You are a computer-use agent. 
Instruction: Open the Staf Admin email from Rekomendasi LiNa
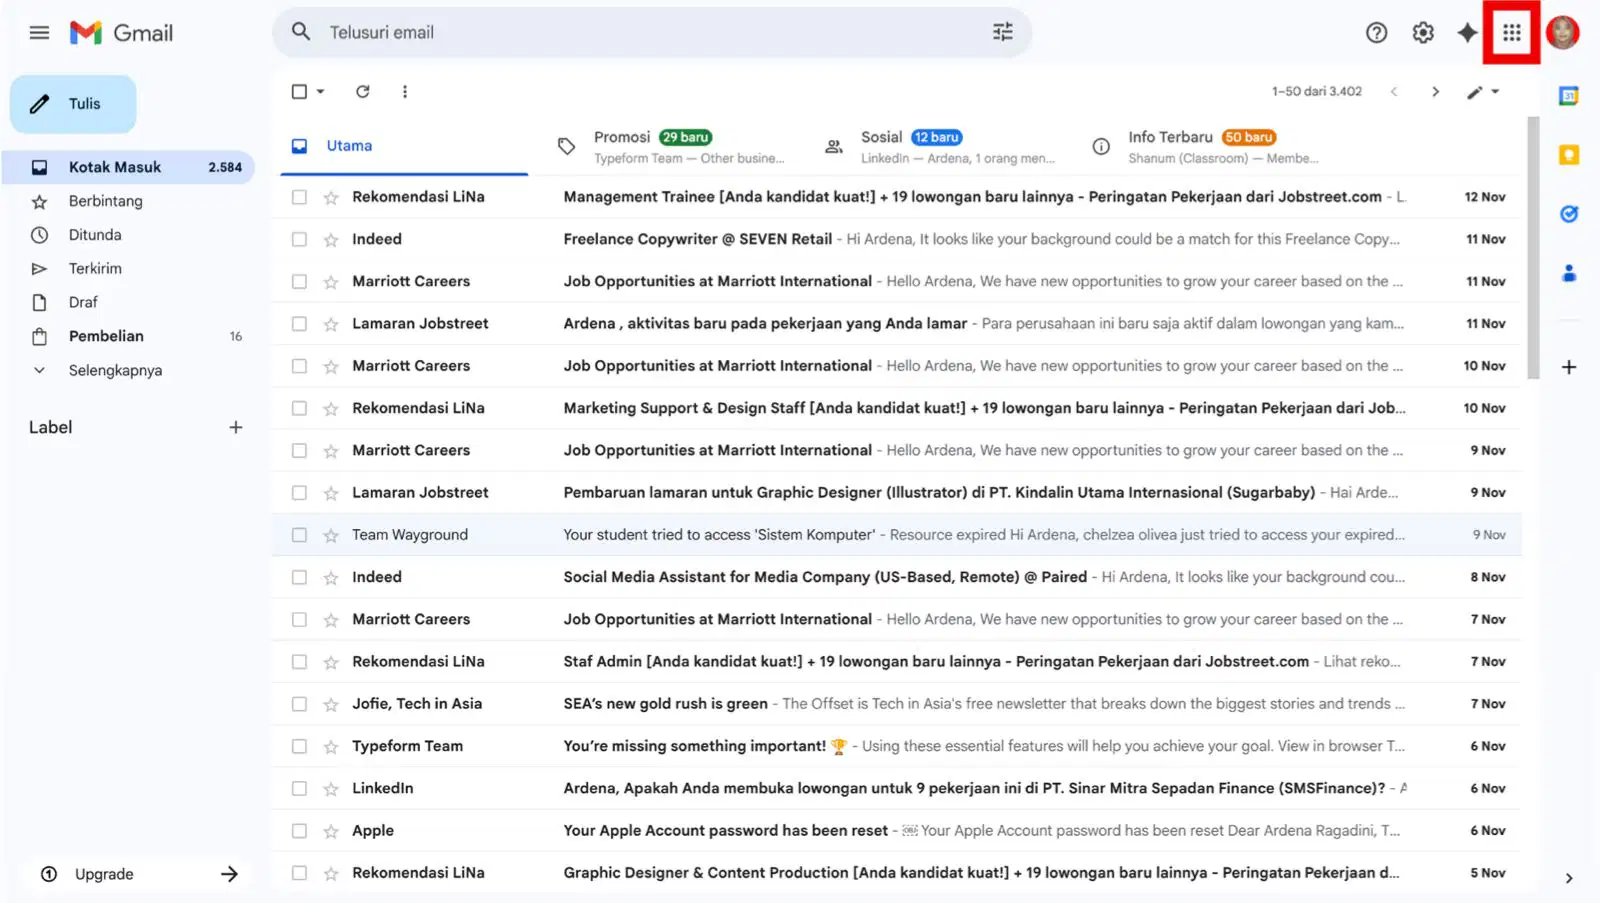(897, 662)
